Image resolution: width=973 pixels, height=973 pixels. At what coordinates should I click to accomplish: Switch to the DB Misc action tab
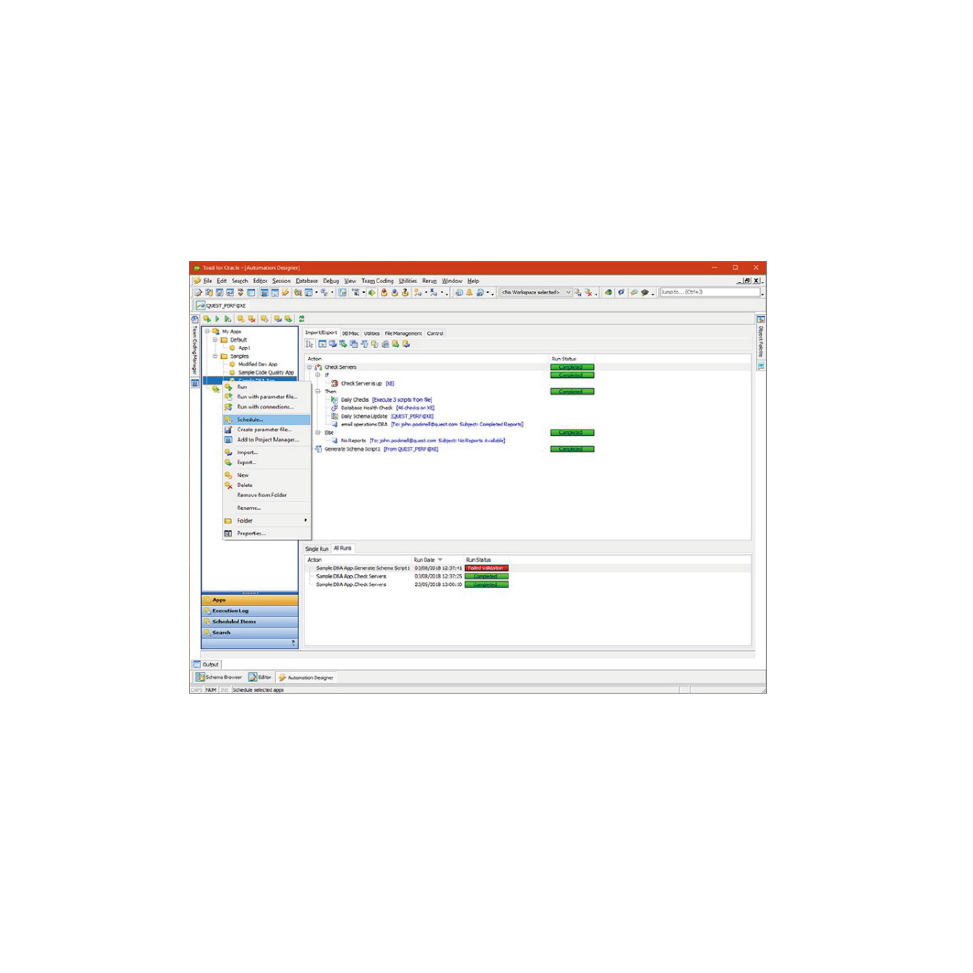pyautogui.click(x=351, y=333)
